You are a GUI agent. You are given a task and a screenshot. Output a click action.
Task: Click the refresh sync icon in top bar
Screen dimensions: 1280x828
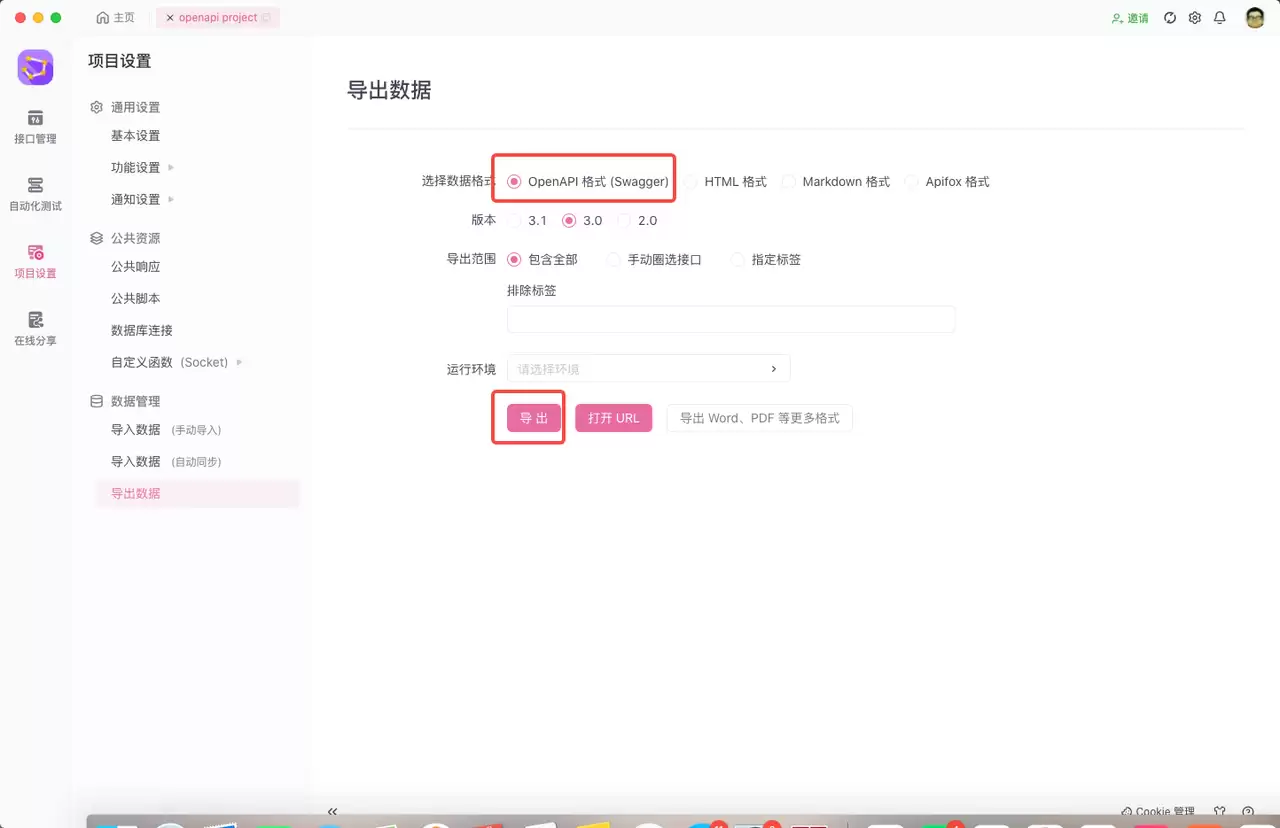(x=1170, y=18)
